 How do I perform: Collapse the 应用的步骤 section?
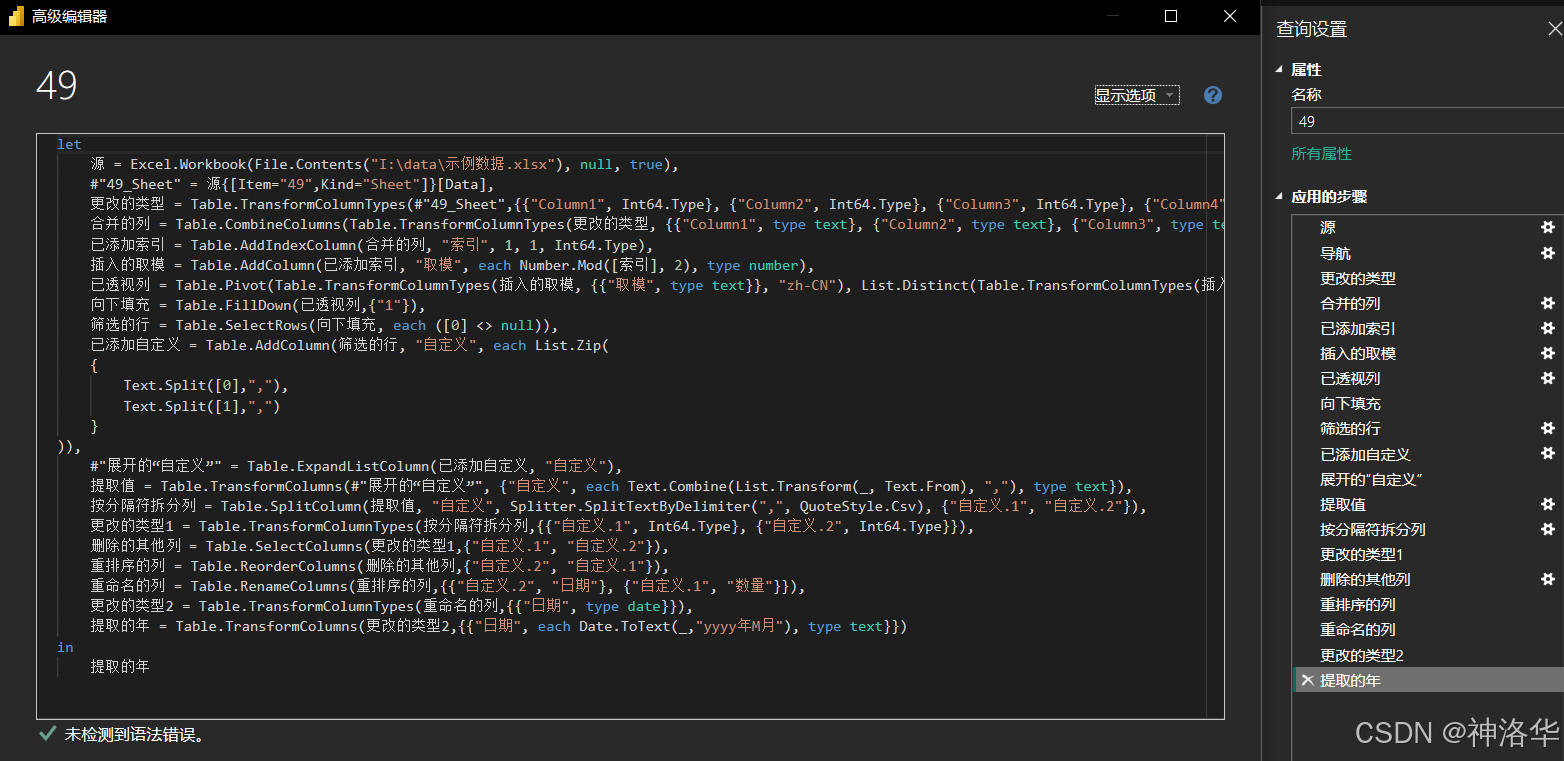pyautogui.click(x=1279, y=197)
